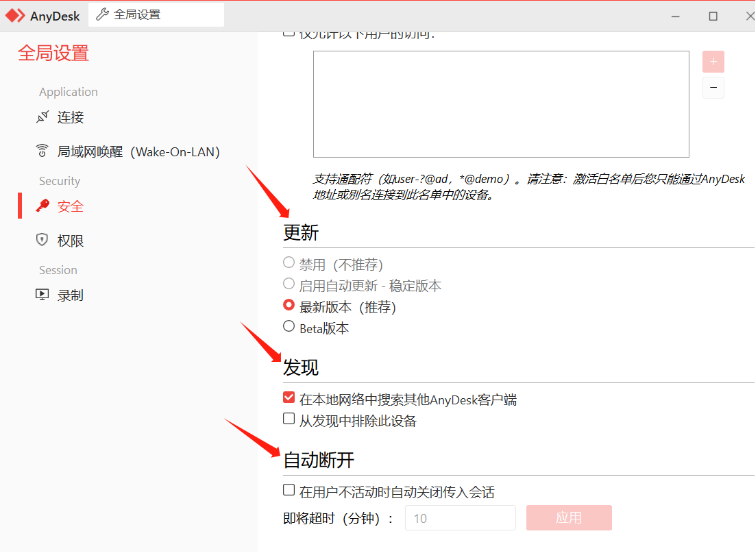The image size is (755, 552).
Task: Click the recording screen icon beside 录制
Action: 42,295
